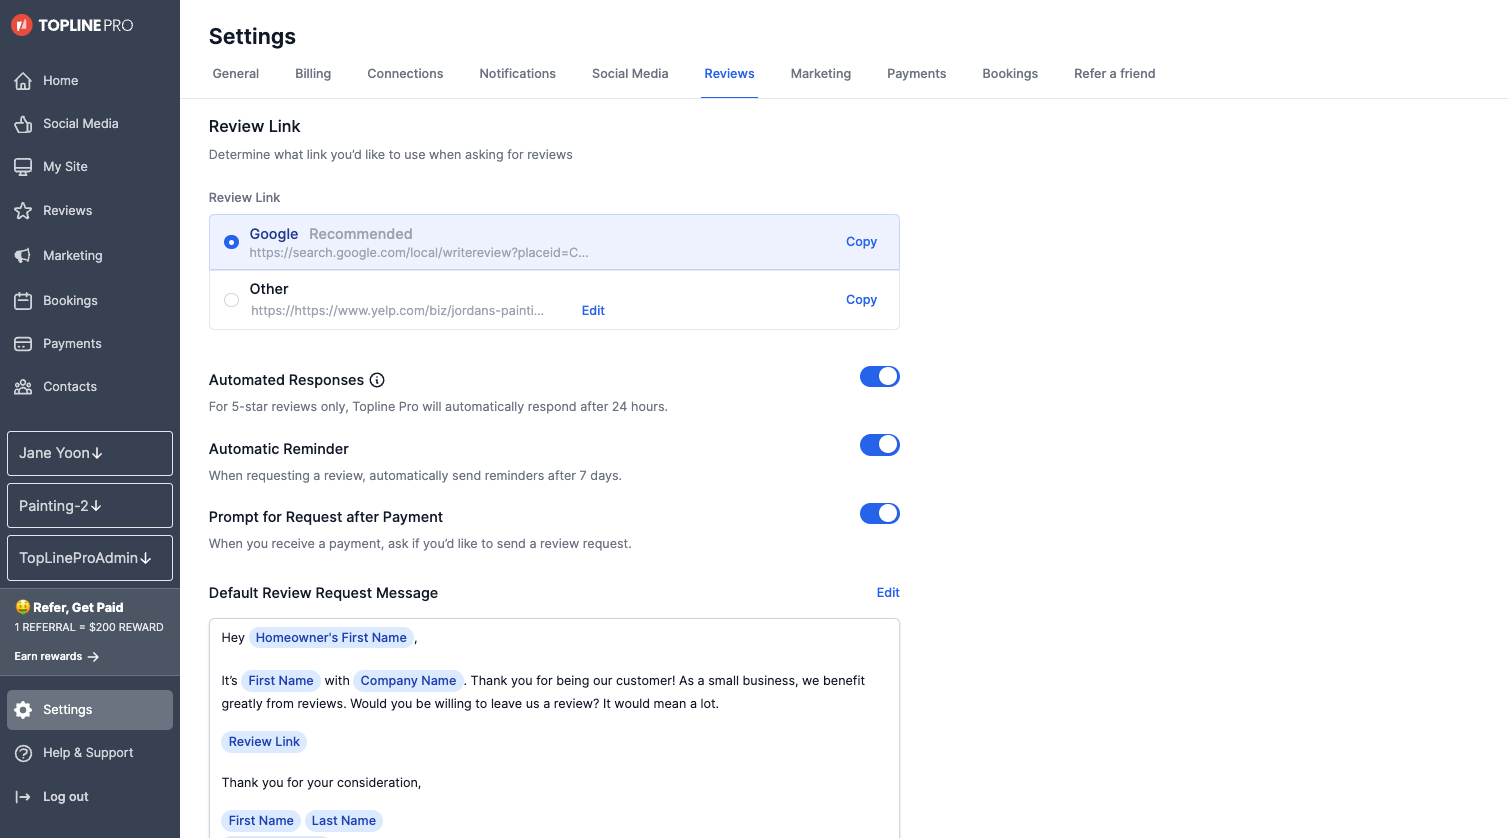The height and width of the screenshot is (838, 1508).
Task: Switch to the General settings tab
Action: [x=236, y=74]
